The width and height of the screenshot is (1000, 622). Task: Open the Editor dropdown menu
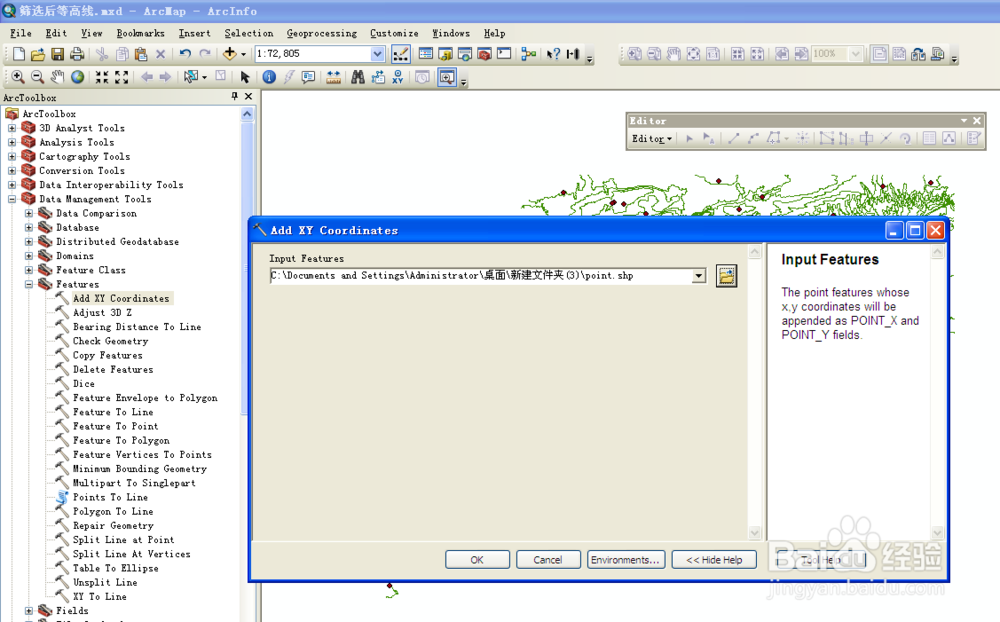[651, 138]
